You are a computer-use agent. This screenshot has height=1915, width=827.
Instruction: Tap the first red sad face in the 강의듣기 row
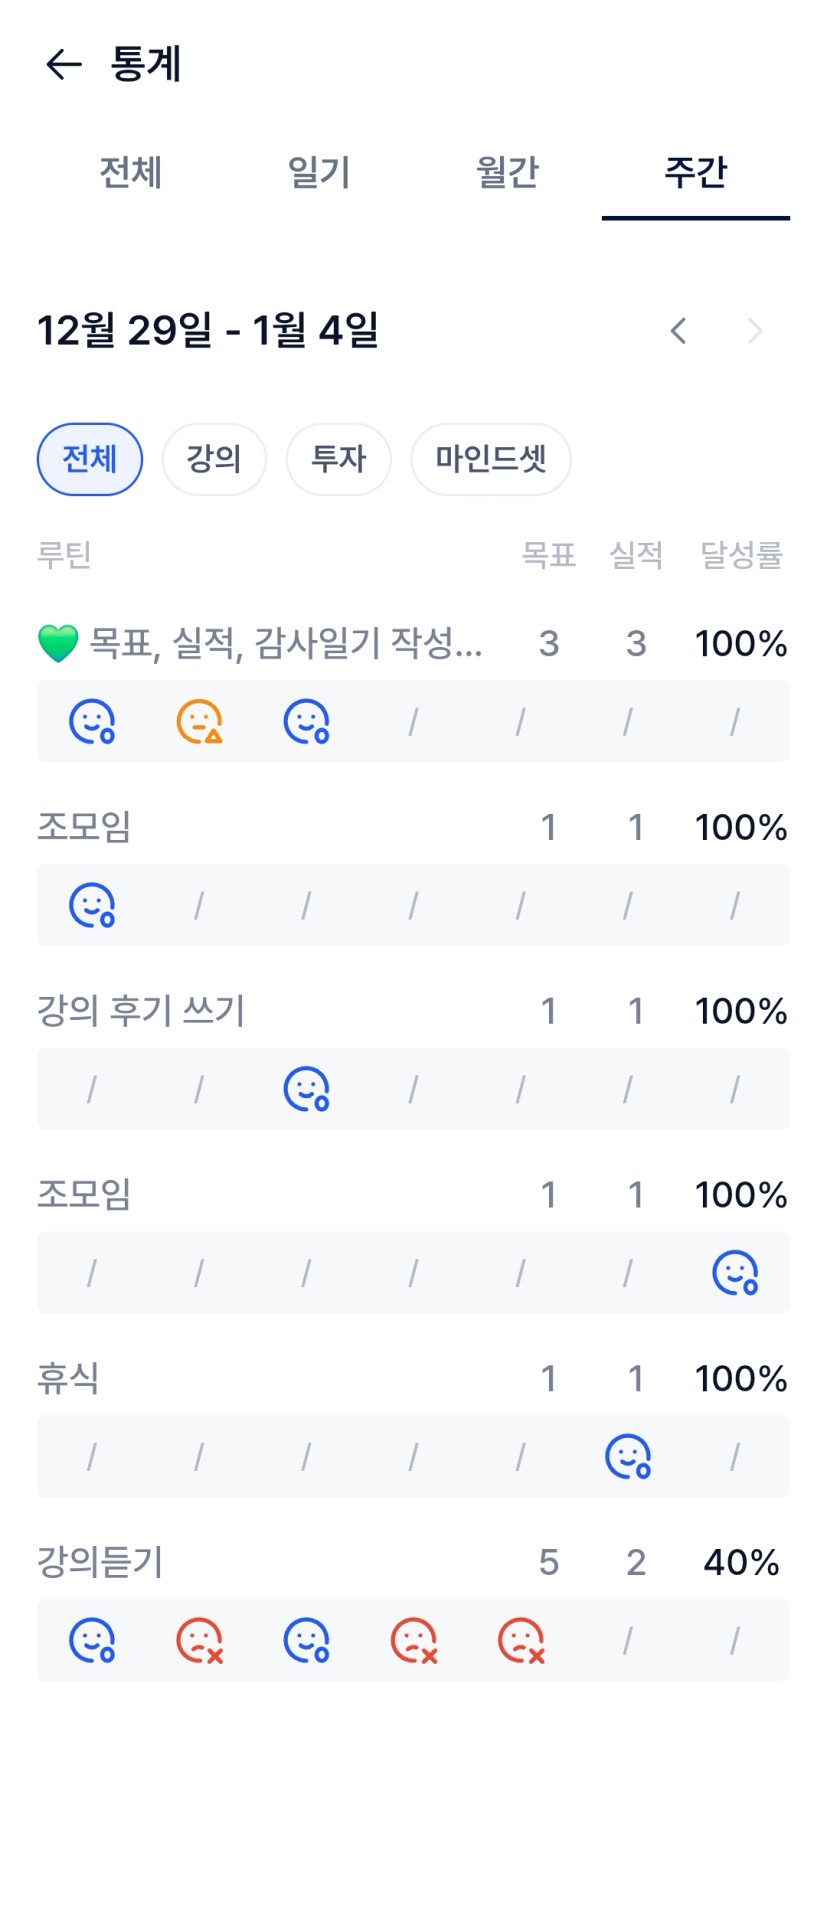point(199,1640)
